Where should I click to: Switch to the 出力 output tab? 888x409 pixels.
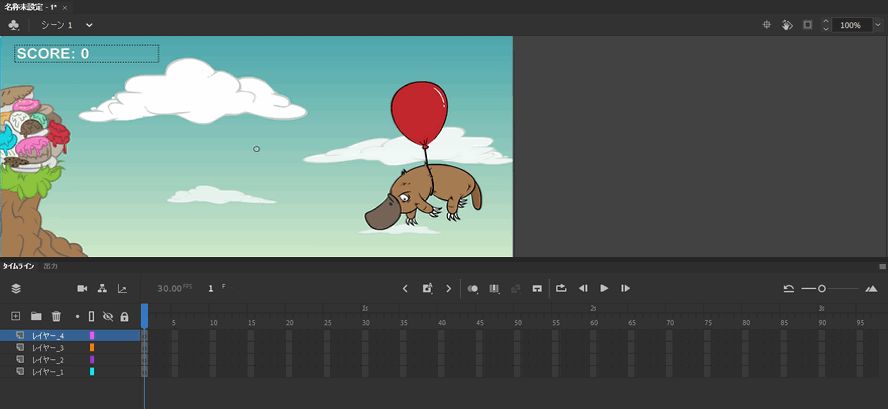pyautogui.click(x=51, y=266)
